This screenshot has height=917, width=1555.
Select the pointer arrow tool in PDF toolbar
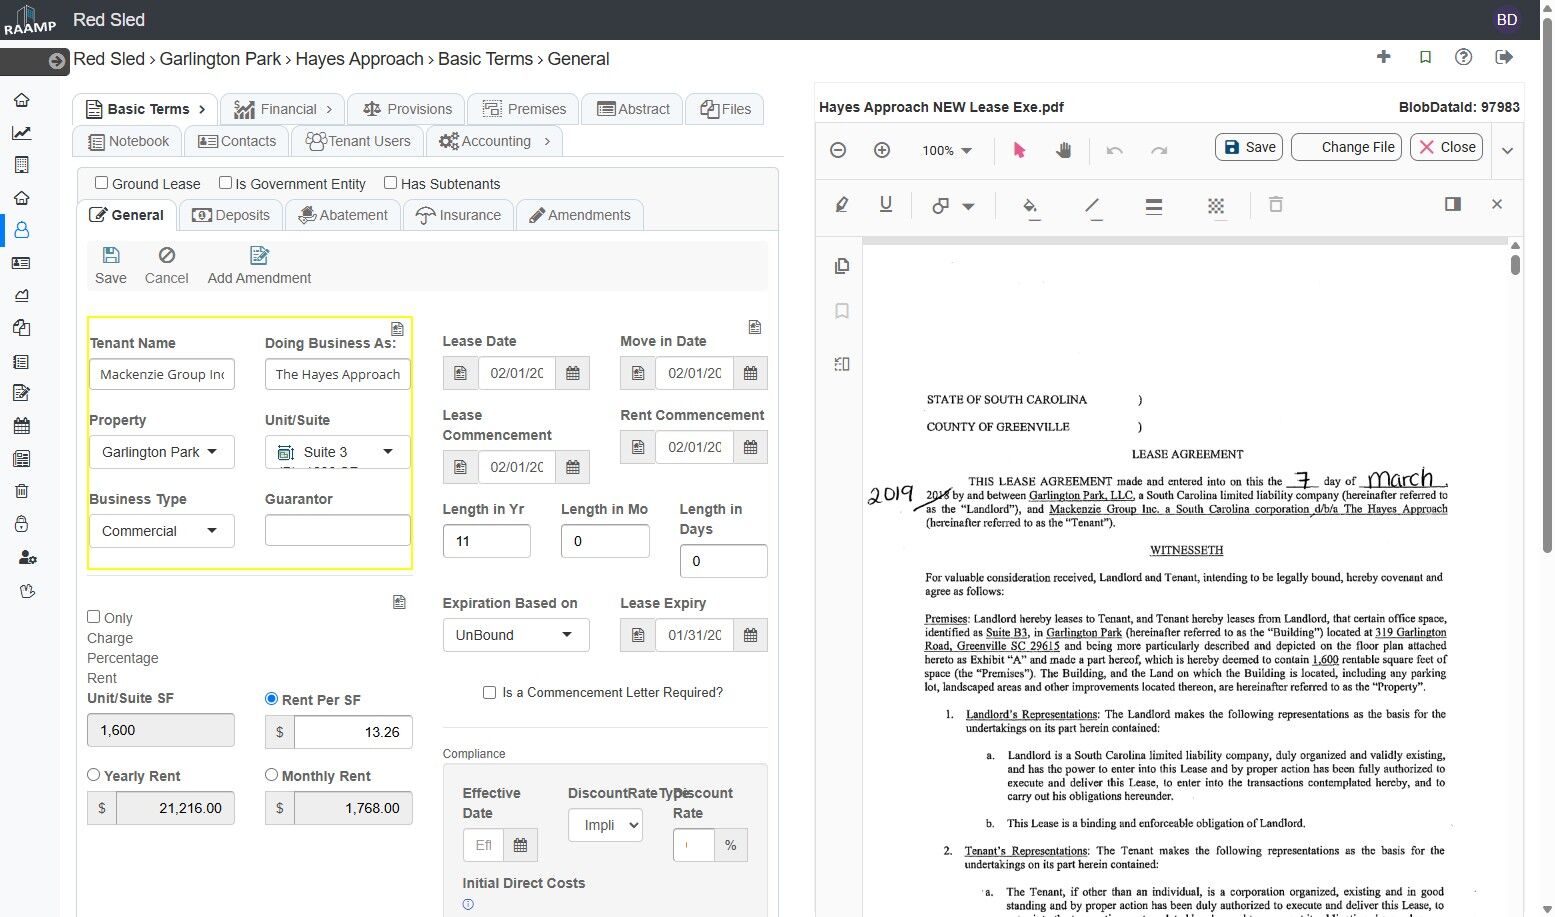pyautogui.click(x=1019, y=150)
